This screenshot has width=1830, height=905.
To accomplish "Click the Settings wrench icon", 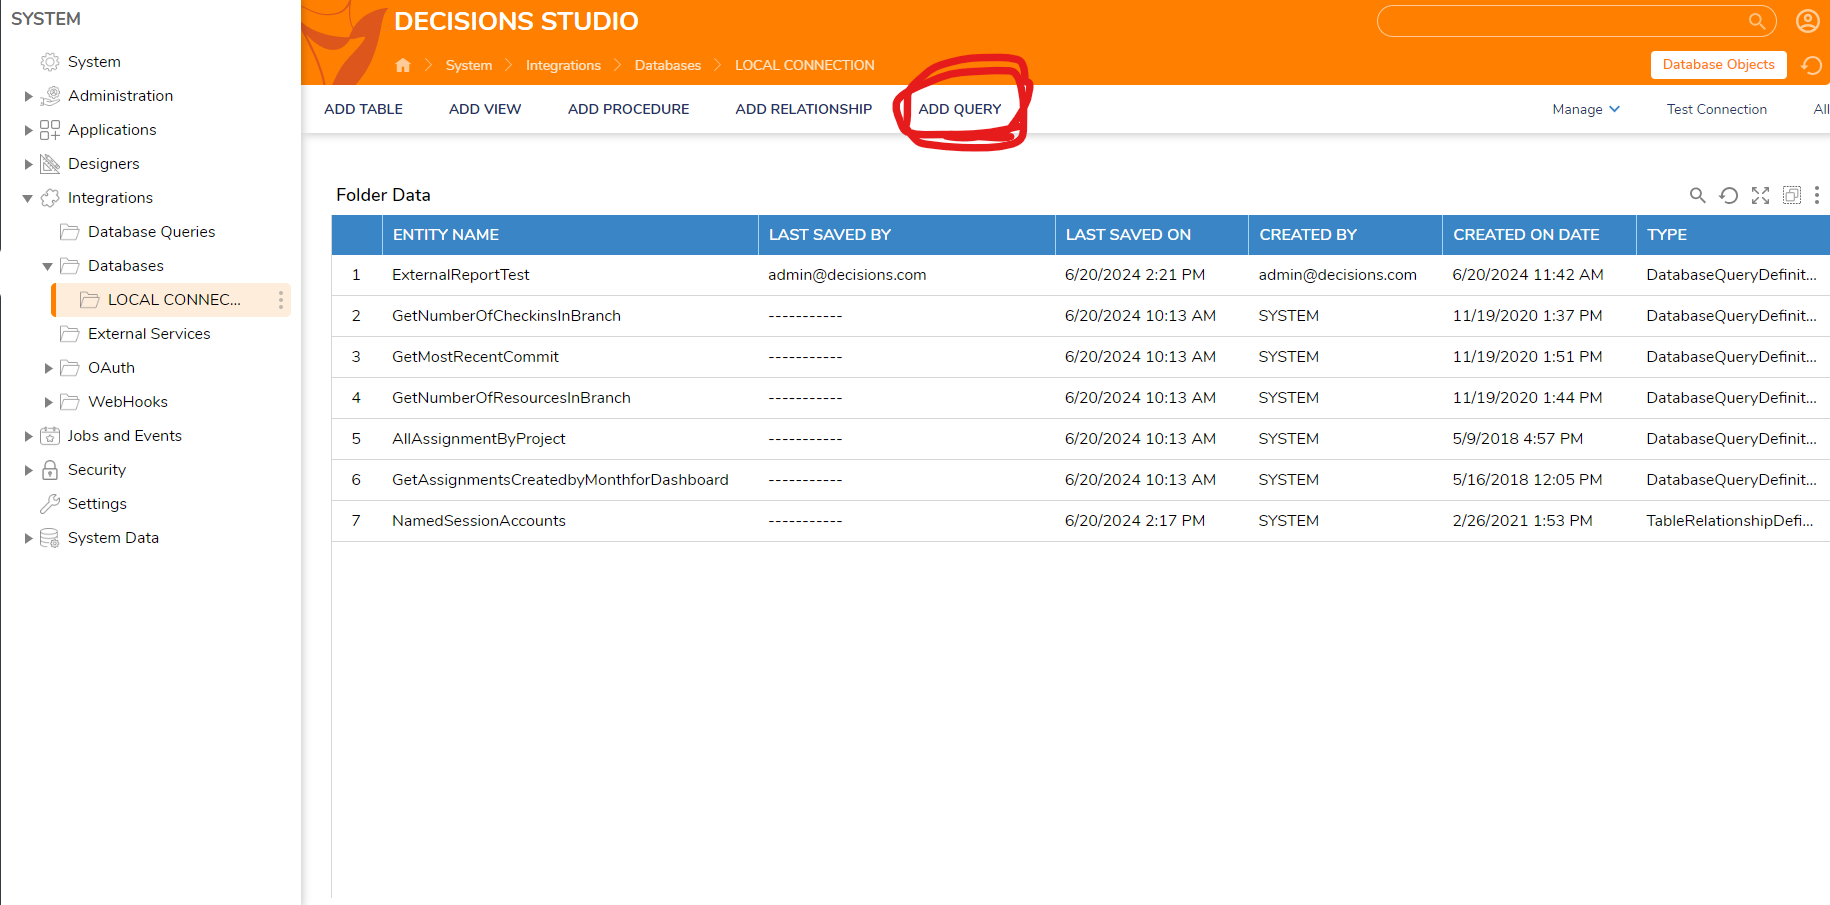I will click(50, 504).
